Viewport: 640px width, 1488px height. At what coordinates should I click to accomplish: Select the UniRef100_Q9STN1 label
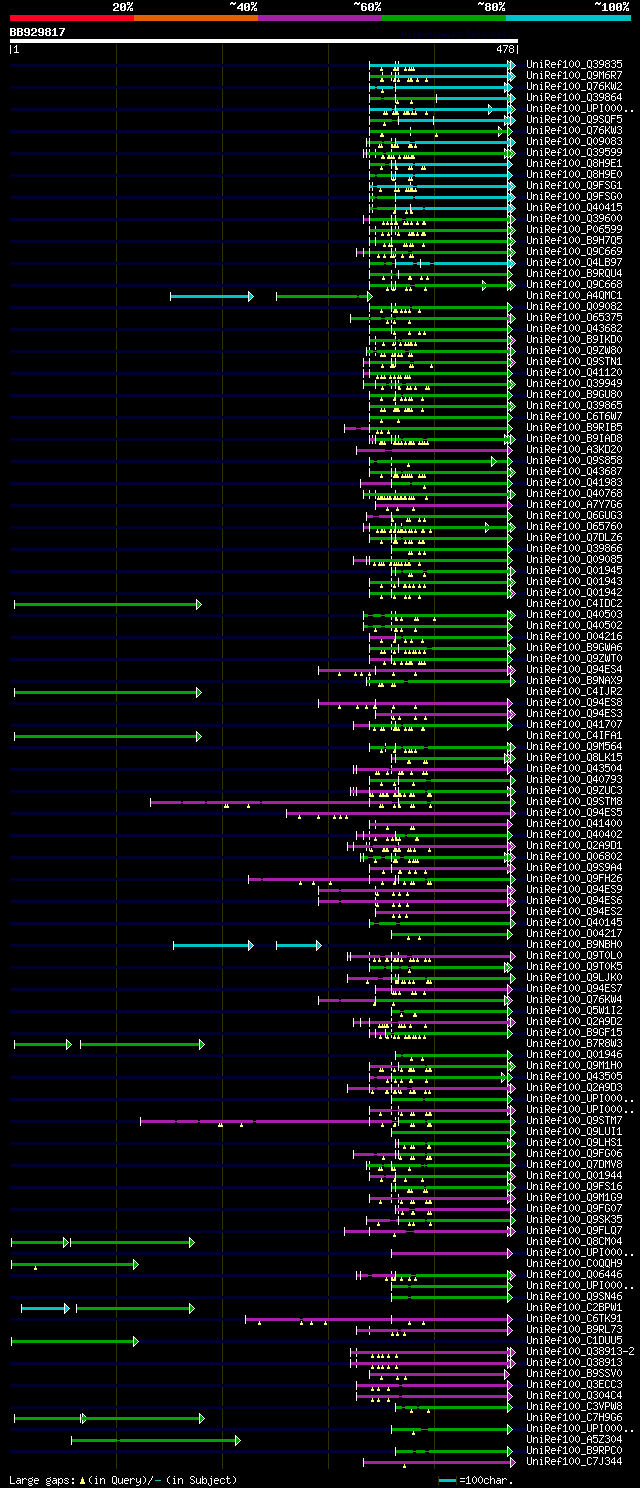tap(574, 361)
